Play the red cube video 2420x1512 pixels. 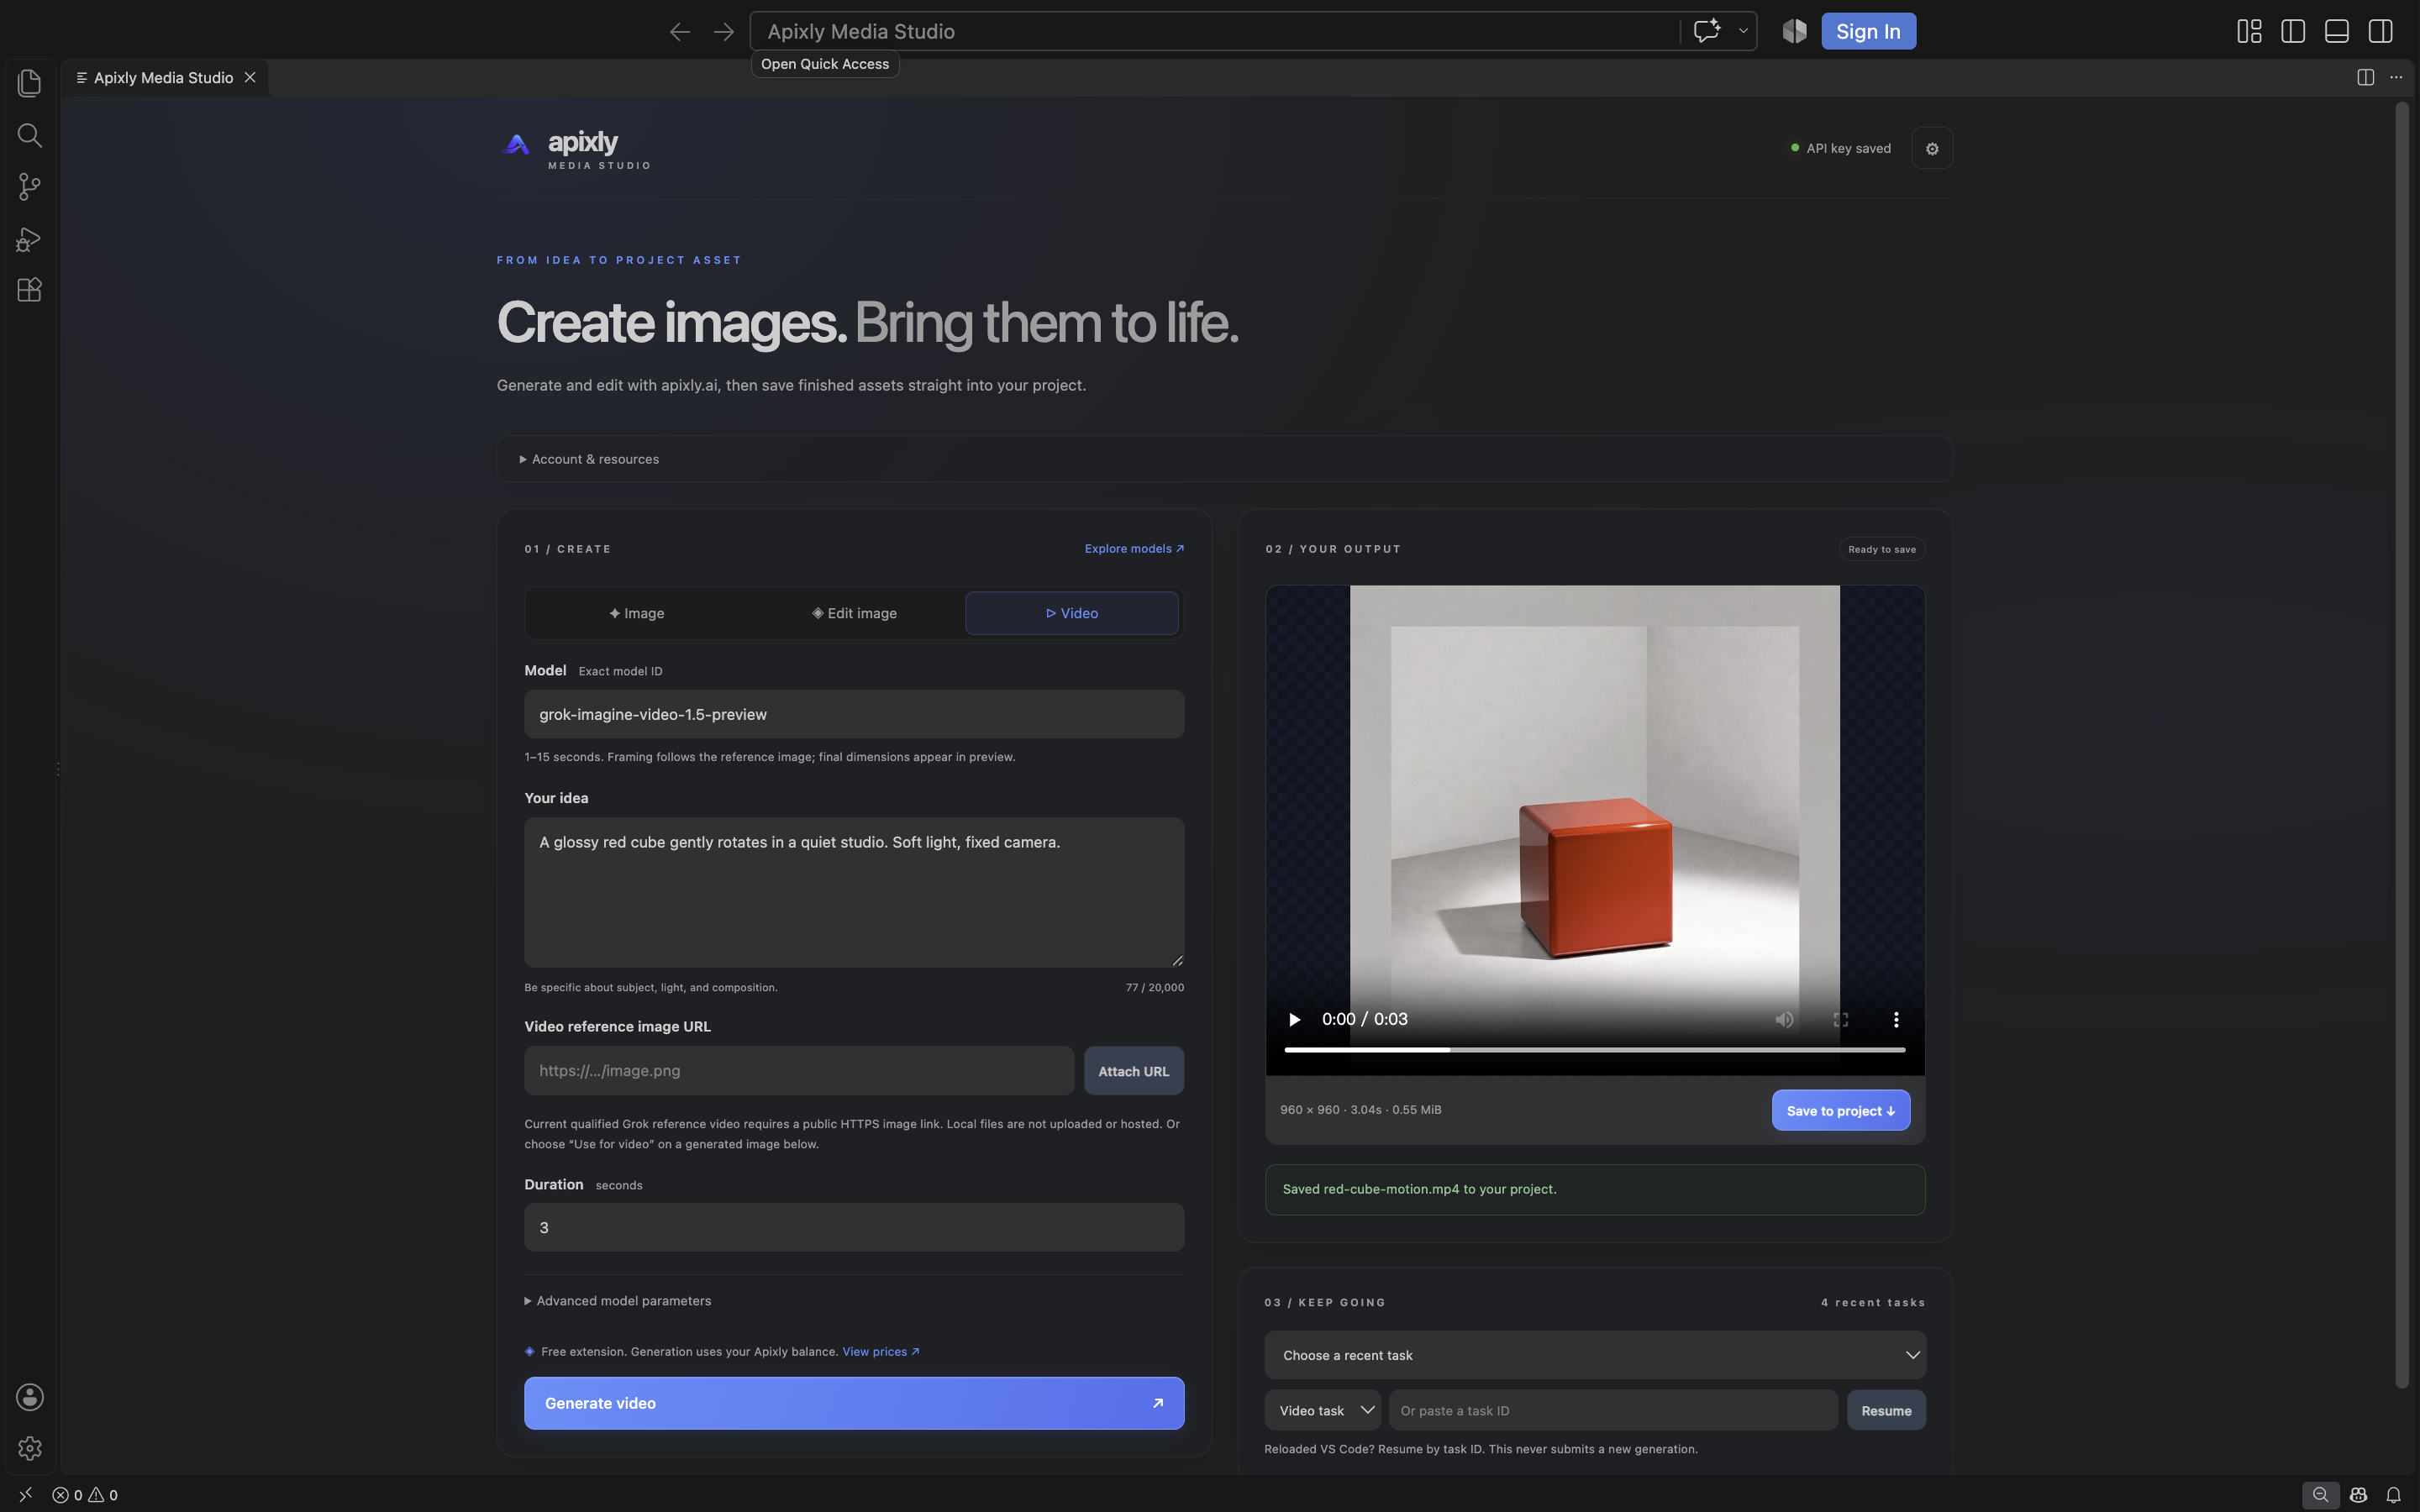click(1294, 1020)
